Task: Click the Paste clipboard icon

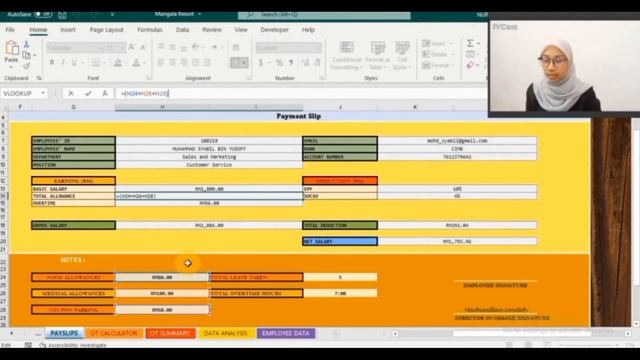Action: (11, 49)
